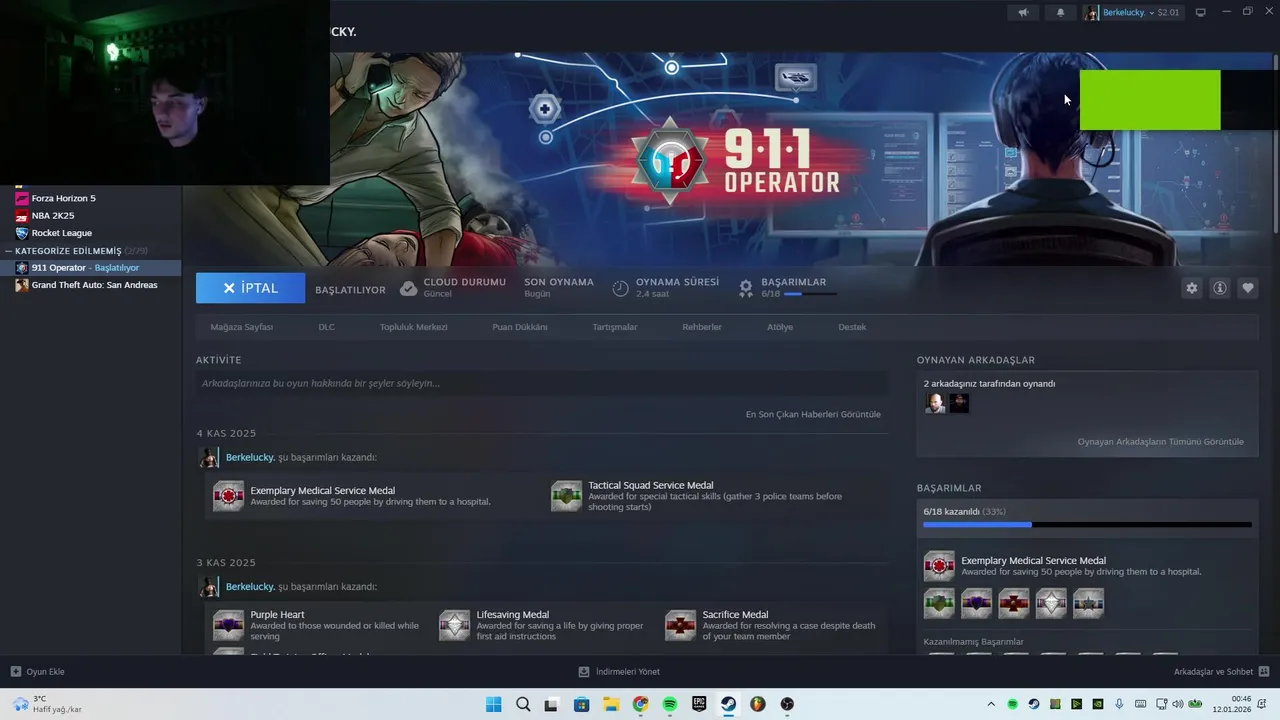The width and height of the screenshot is (1280, 720).
Task: Click NVIDIA icon in system tray
Action: click(1097, 704)
